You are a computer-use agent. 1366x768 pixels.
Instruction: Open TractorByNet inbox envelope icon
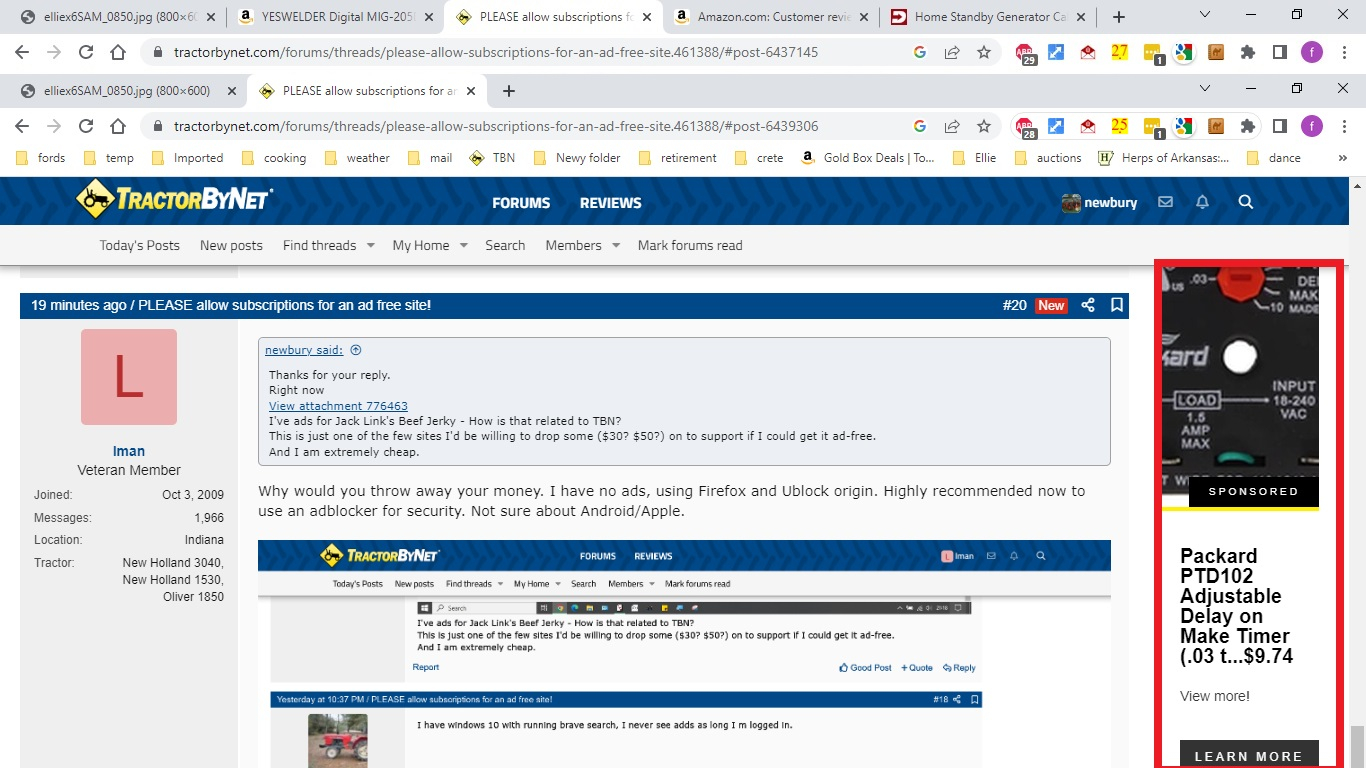[x=1165, y=202]
